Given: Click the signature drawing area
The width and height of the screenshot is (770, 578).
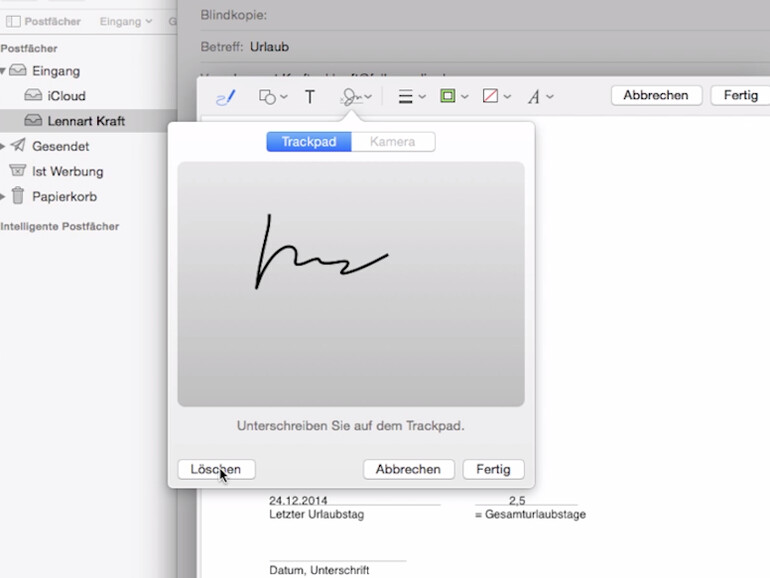Looking at the screenshot, I should point(351,284).
